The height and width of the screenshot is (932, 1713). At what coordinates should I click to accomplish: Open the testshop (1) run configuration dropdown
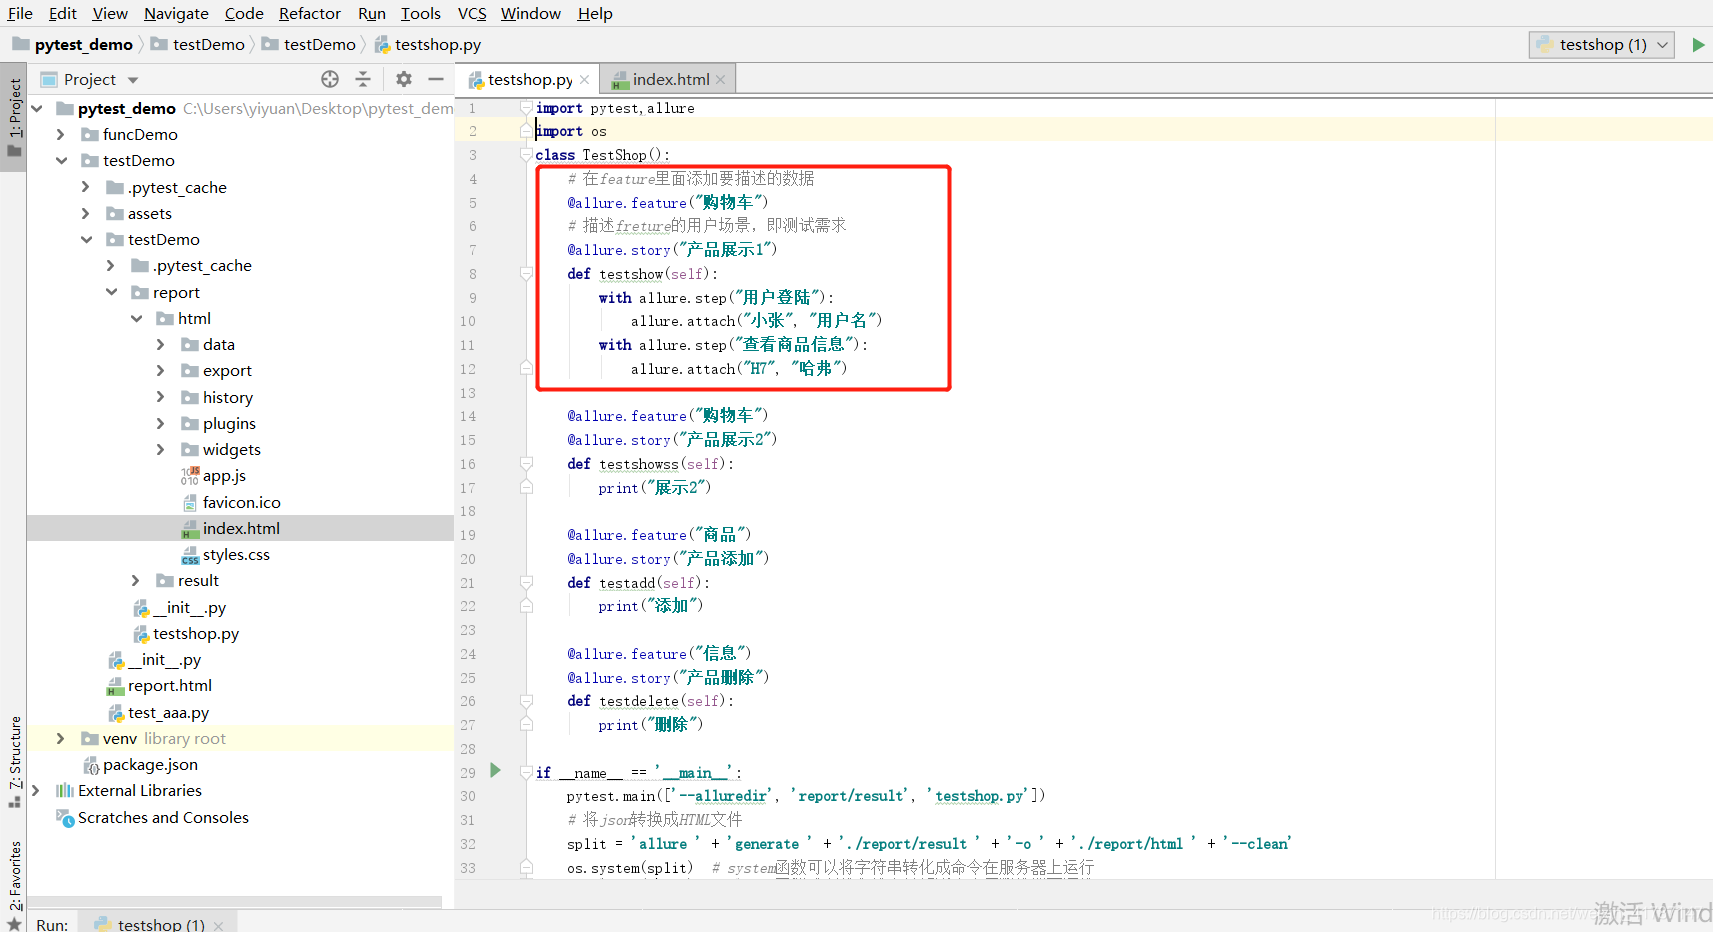[1602, 45]
